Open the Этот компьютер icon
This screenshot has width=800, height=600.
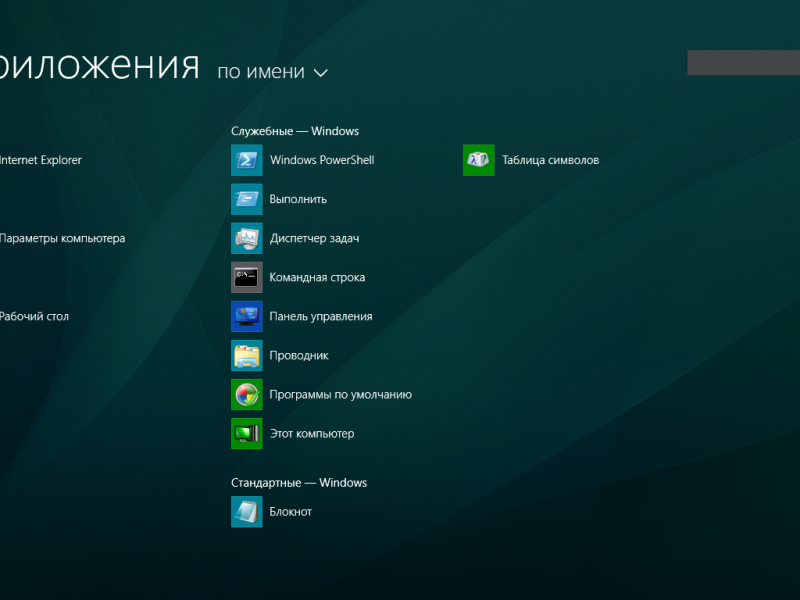tap(247, 434)
